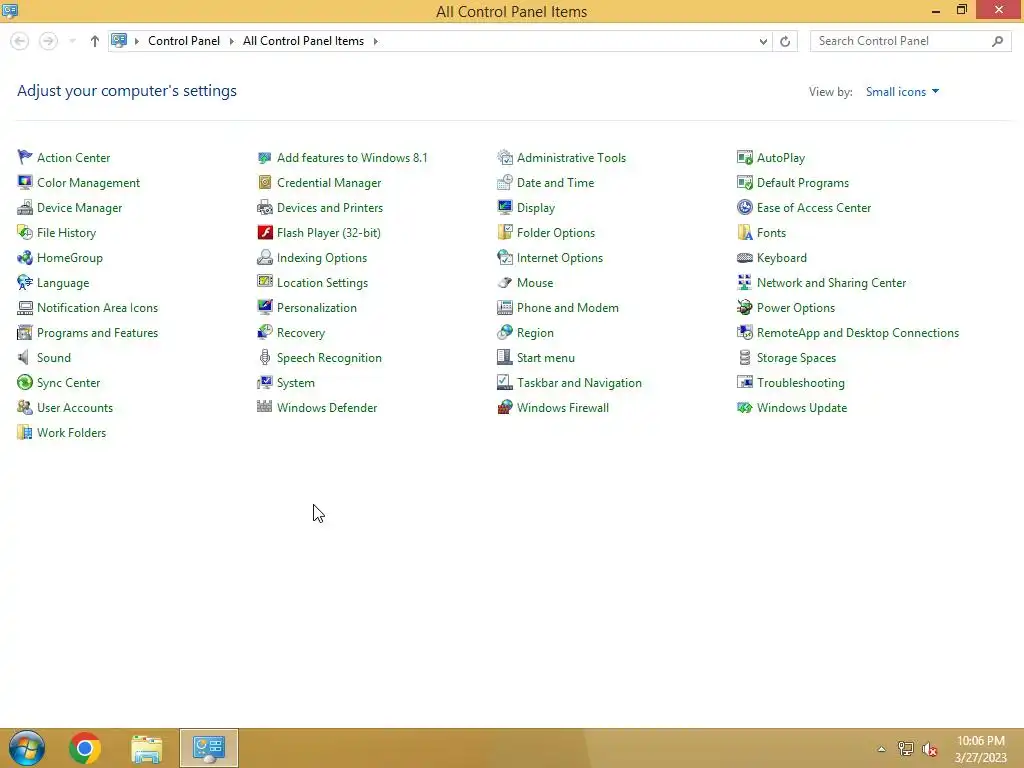This screenshot has height=768, width=1024.
Task: Click the Windows Update icon
Action: [x=744, y=408]
